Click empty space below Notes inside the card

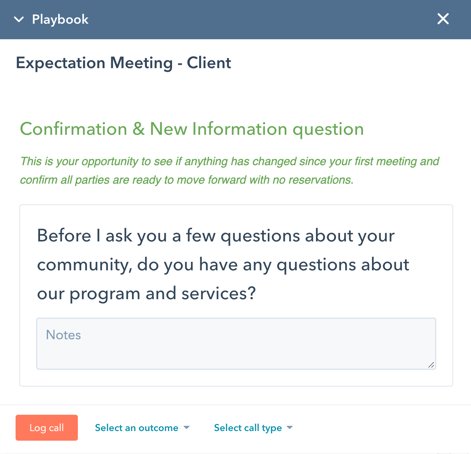(x=236, y=378)
